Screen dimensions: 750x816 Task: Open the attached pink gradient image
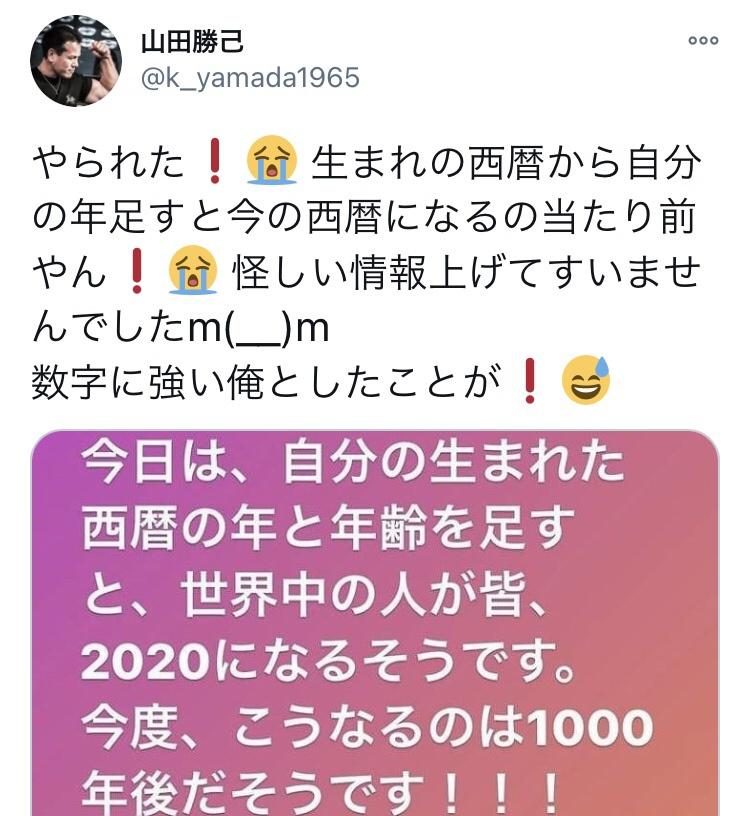[x=375, y=623]
